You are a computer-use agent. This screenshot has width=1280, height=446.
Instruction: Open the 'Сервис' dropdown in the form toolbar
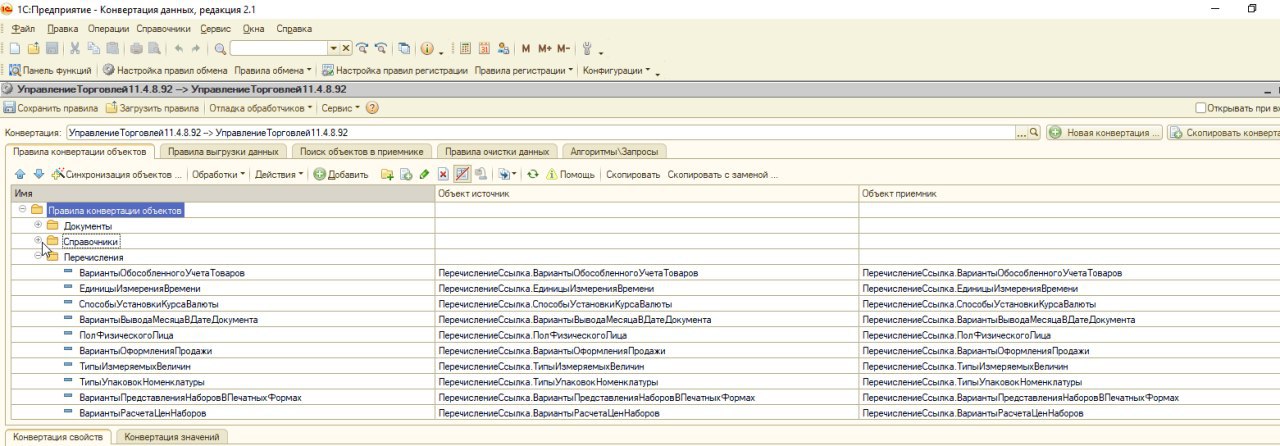[340, 108]
